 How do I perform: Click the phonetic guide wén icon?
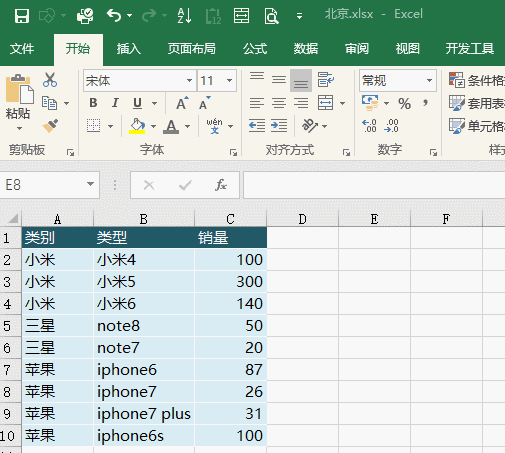click(x=214, y=126)
